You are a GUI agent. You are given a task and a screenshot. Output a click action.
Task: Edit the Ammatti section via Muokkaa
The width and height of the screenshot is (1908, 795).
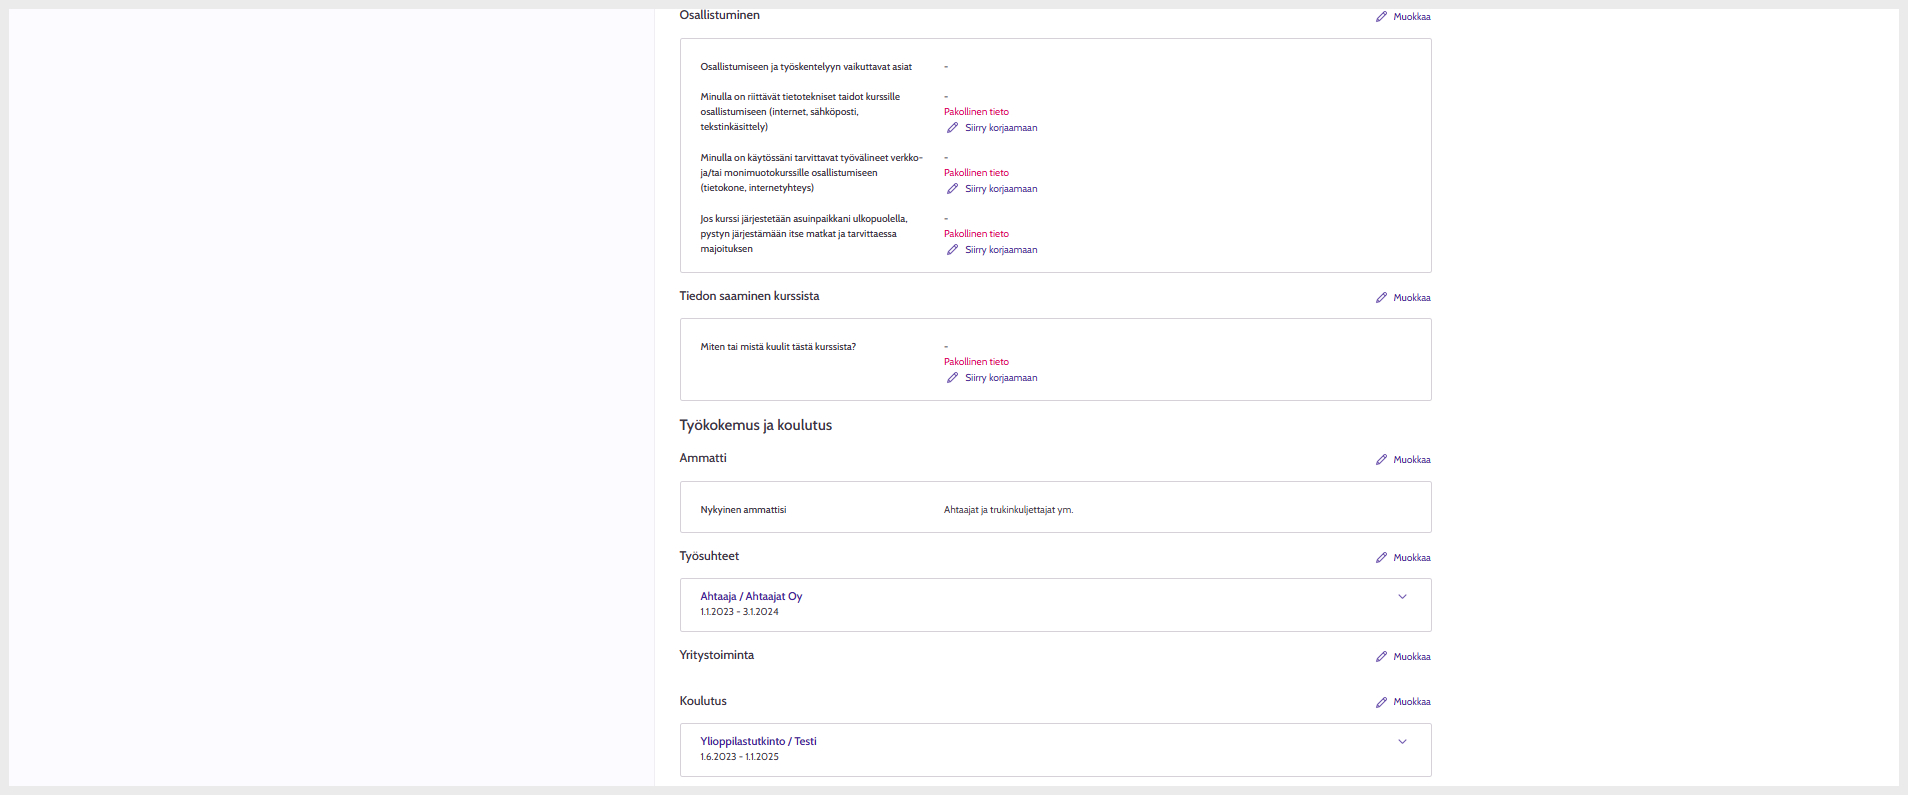tap(1411, 460)
